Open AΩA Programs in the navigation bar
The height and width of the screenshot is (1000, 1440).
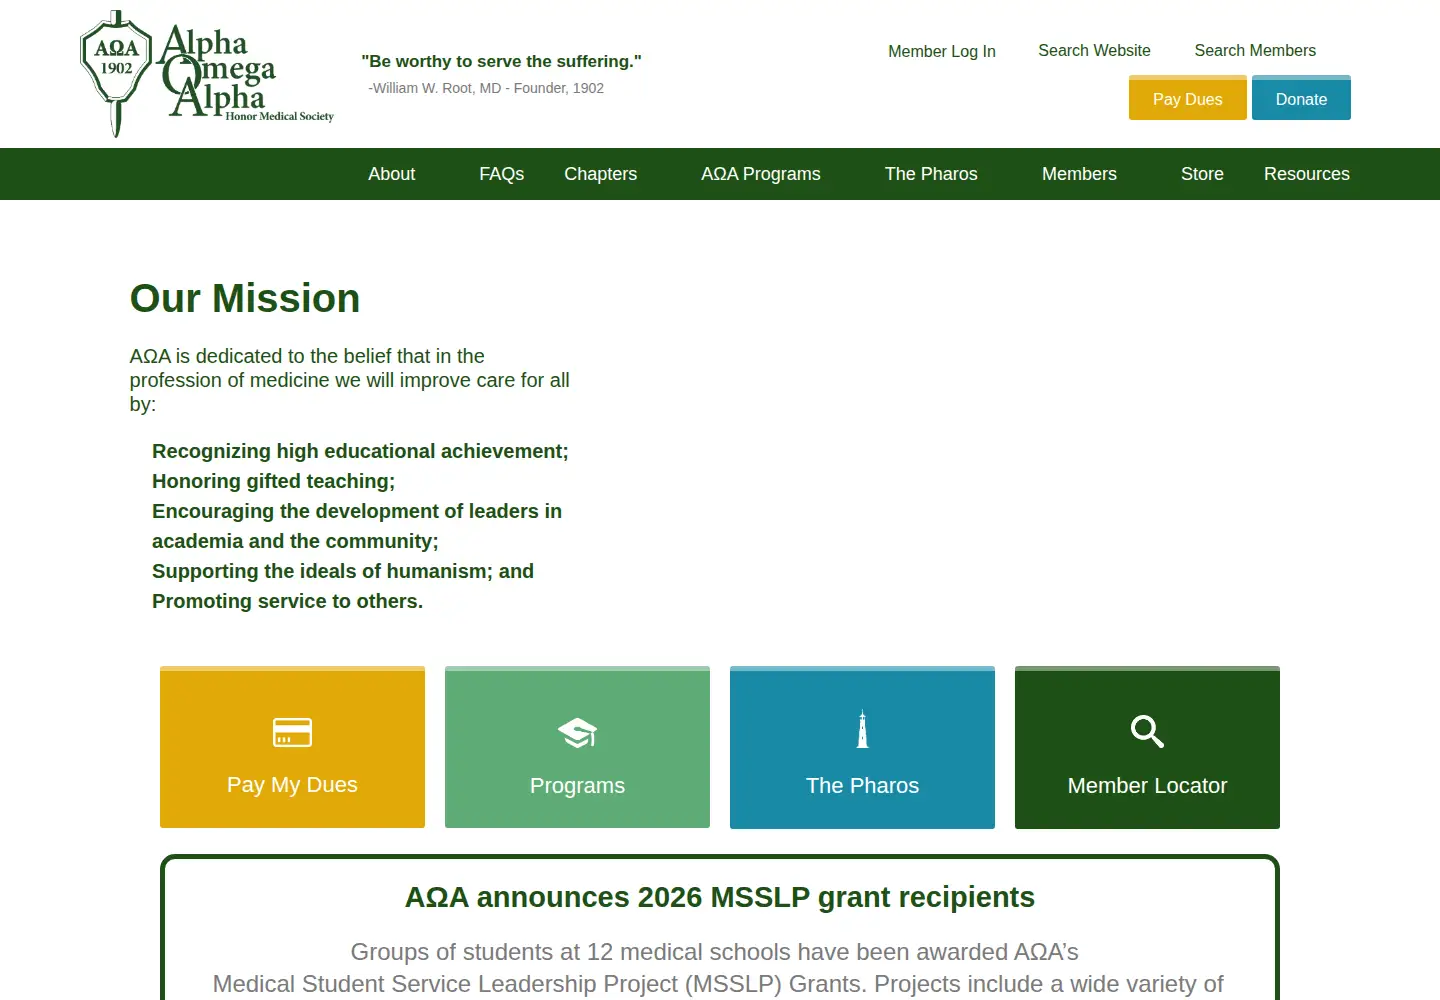coord(760,174)
